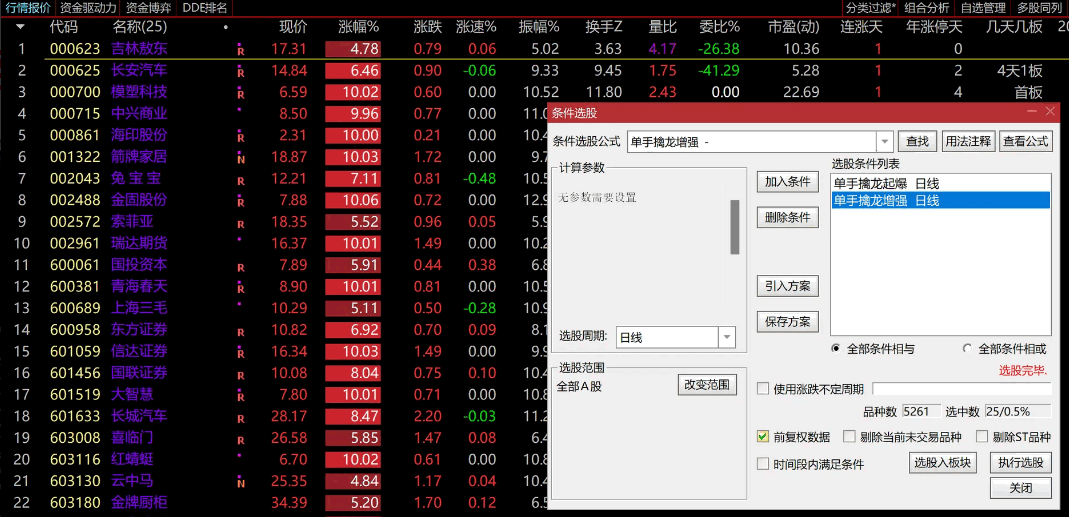
Task: Enable 剔除当前未交易品种 checkbox
Action: coord(849,437)
